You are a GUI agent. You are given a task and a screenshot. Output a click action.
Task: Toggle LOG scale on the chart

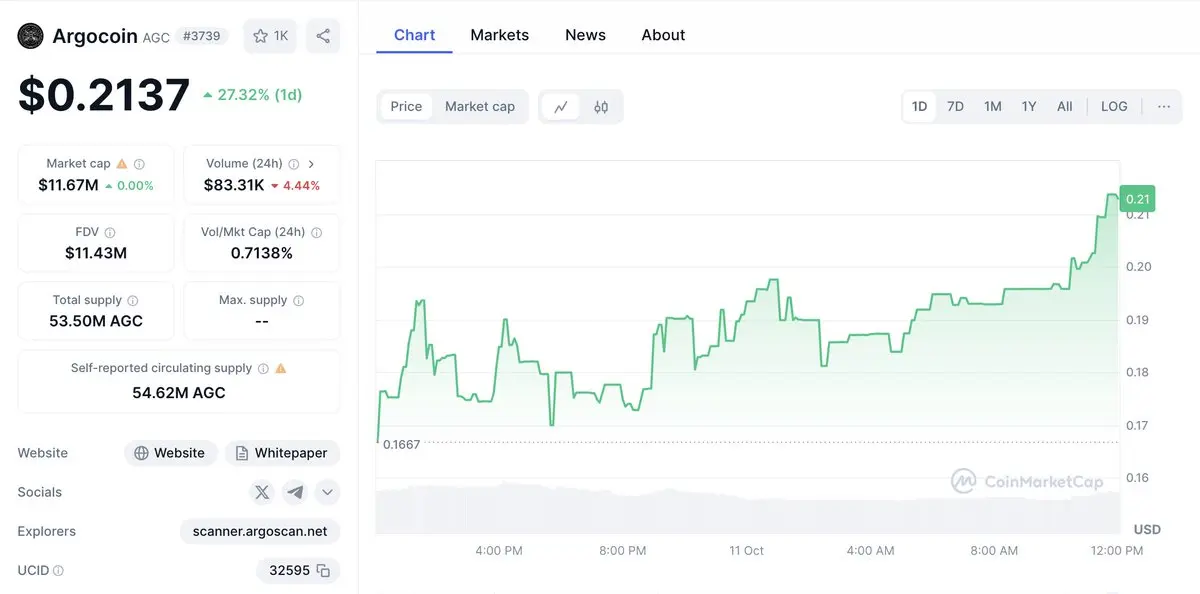click(1114, 107)
